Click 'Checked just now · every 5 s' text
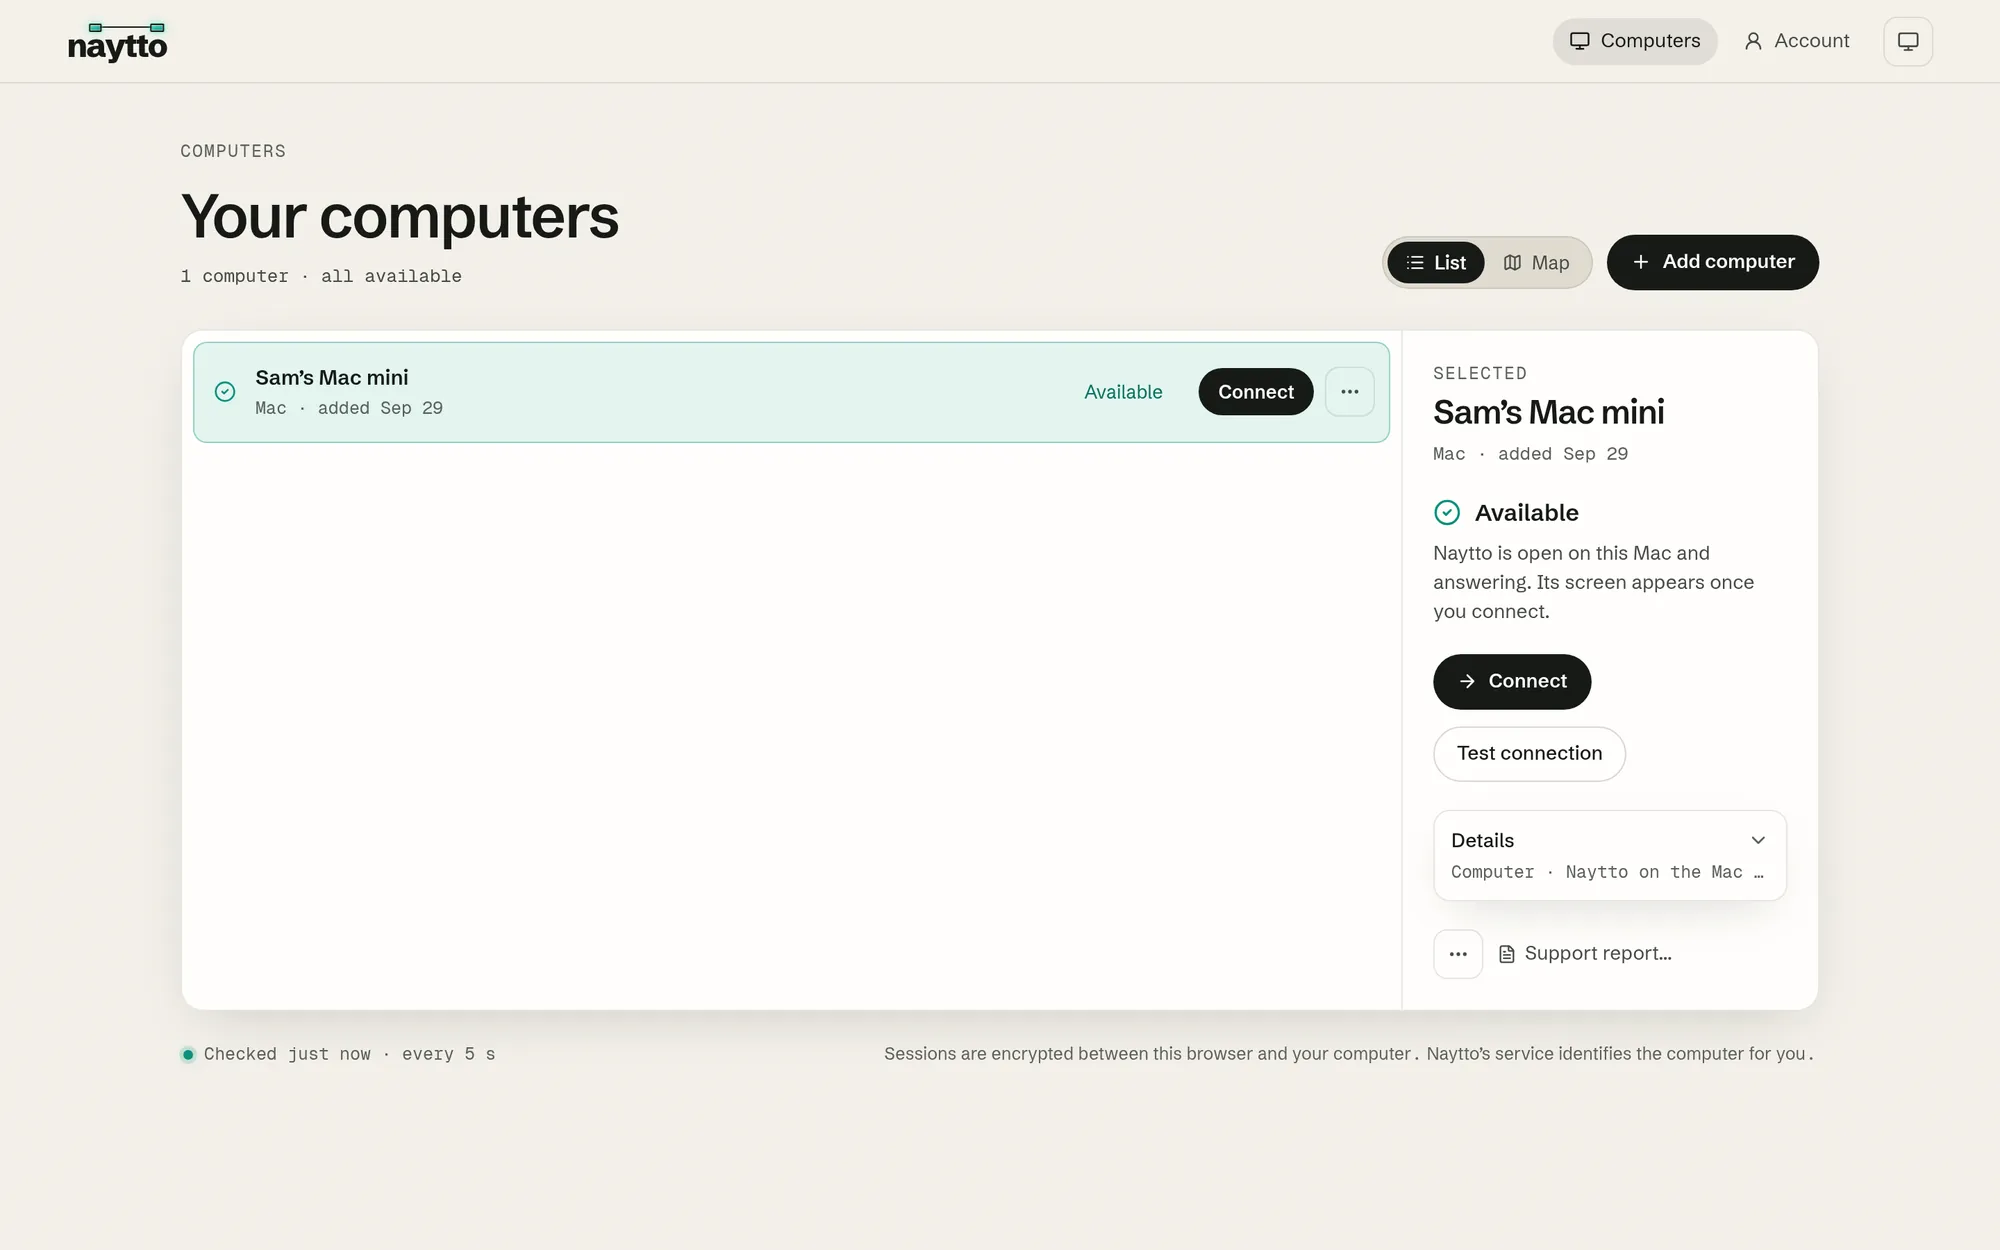Image resolution: width=2000 pixels, height=1250 pixels. tap(350, 1054)
